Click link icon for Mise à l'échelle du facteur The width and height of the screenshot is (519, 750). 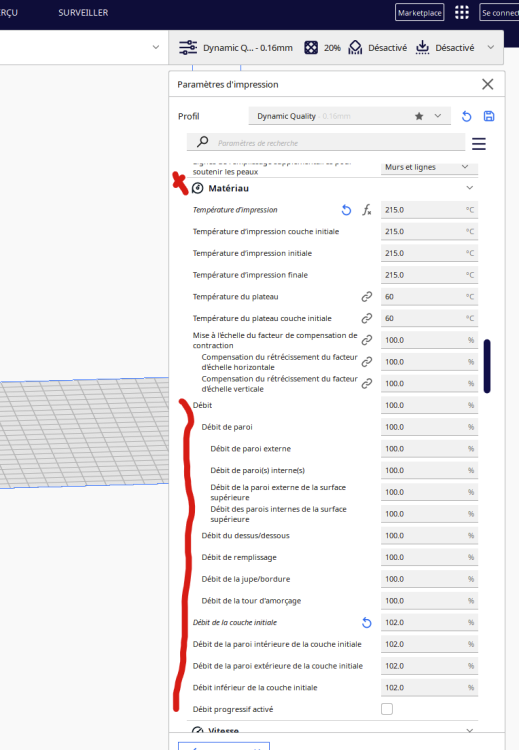point(367,340)
